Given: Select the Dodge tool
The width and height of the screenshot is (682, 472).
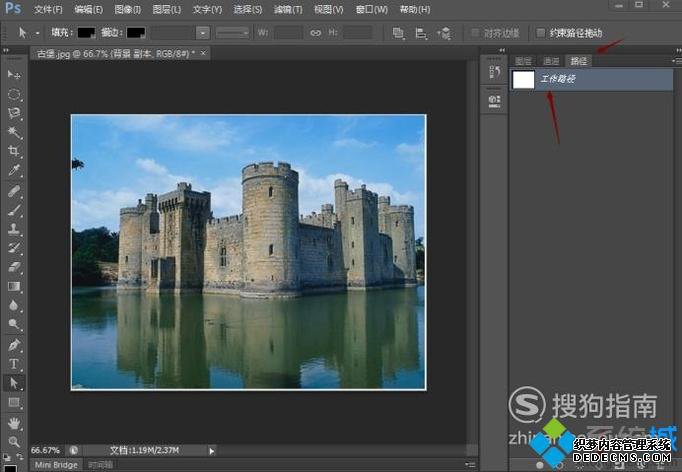Looking at the screenshot, I should [14, 324].
